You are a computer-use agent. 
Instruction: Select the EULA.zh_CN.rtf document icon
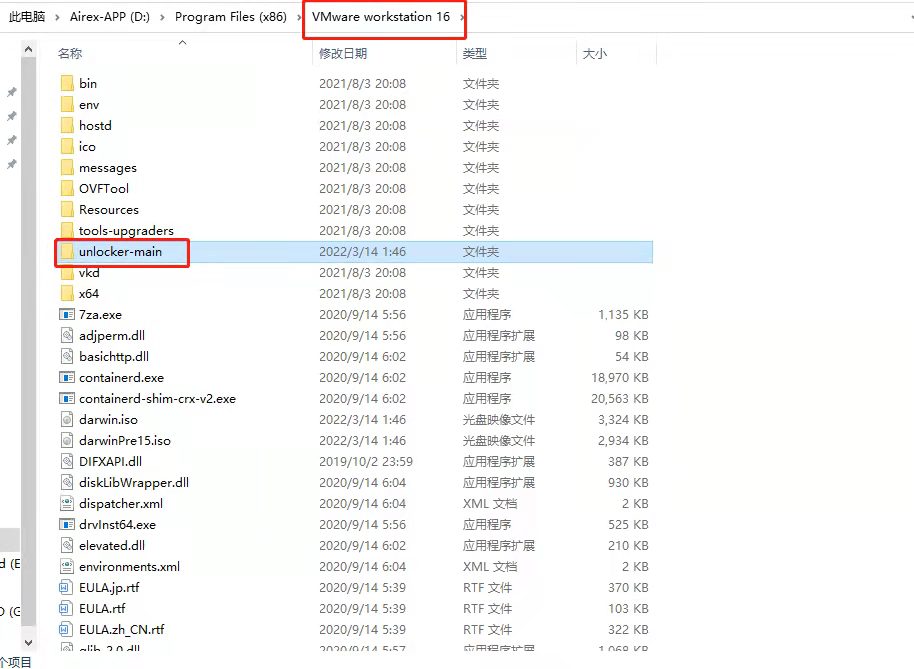click(67, 629)
